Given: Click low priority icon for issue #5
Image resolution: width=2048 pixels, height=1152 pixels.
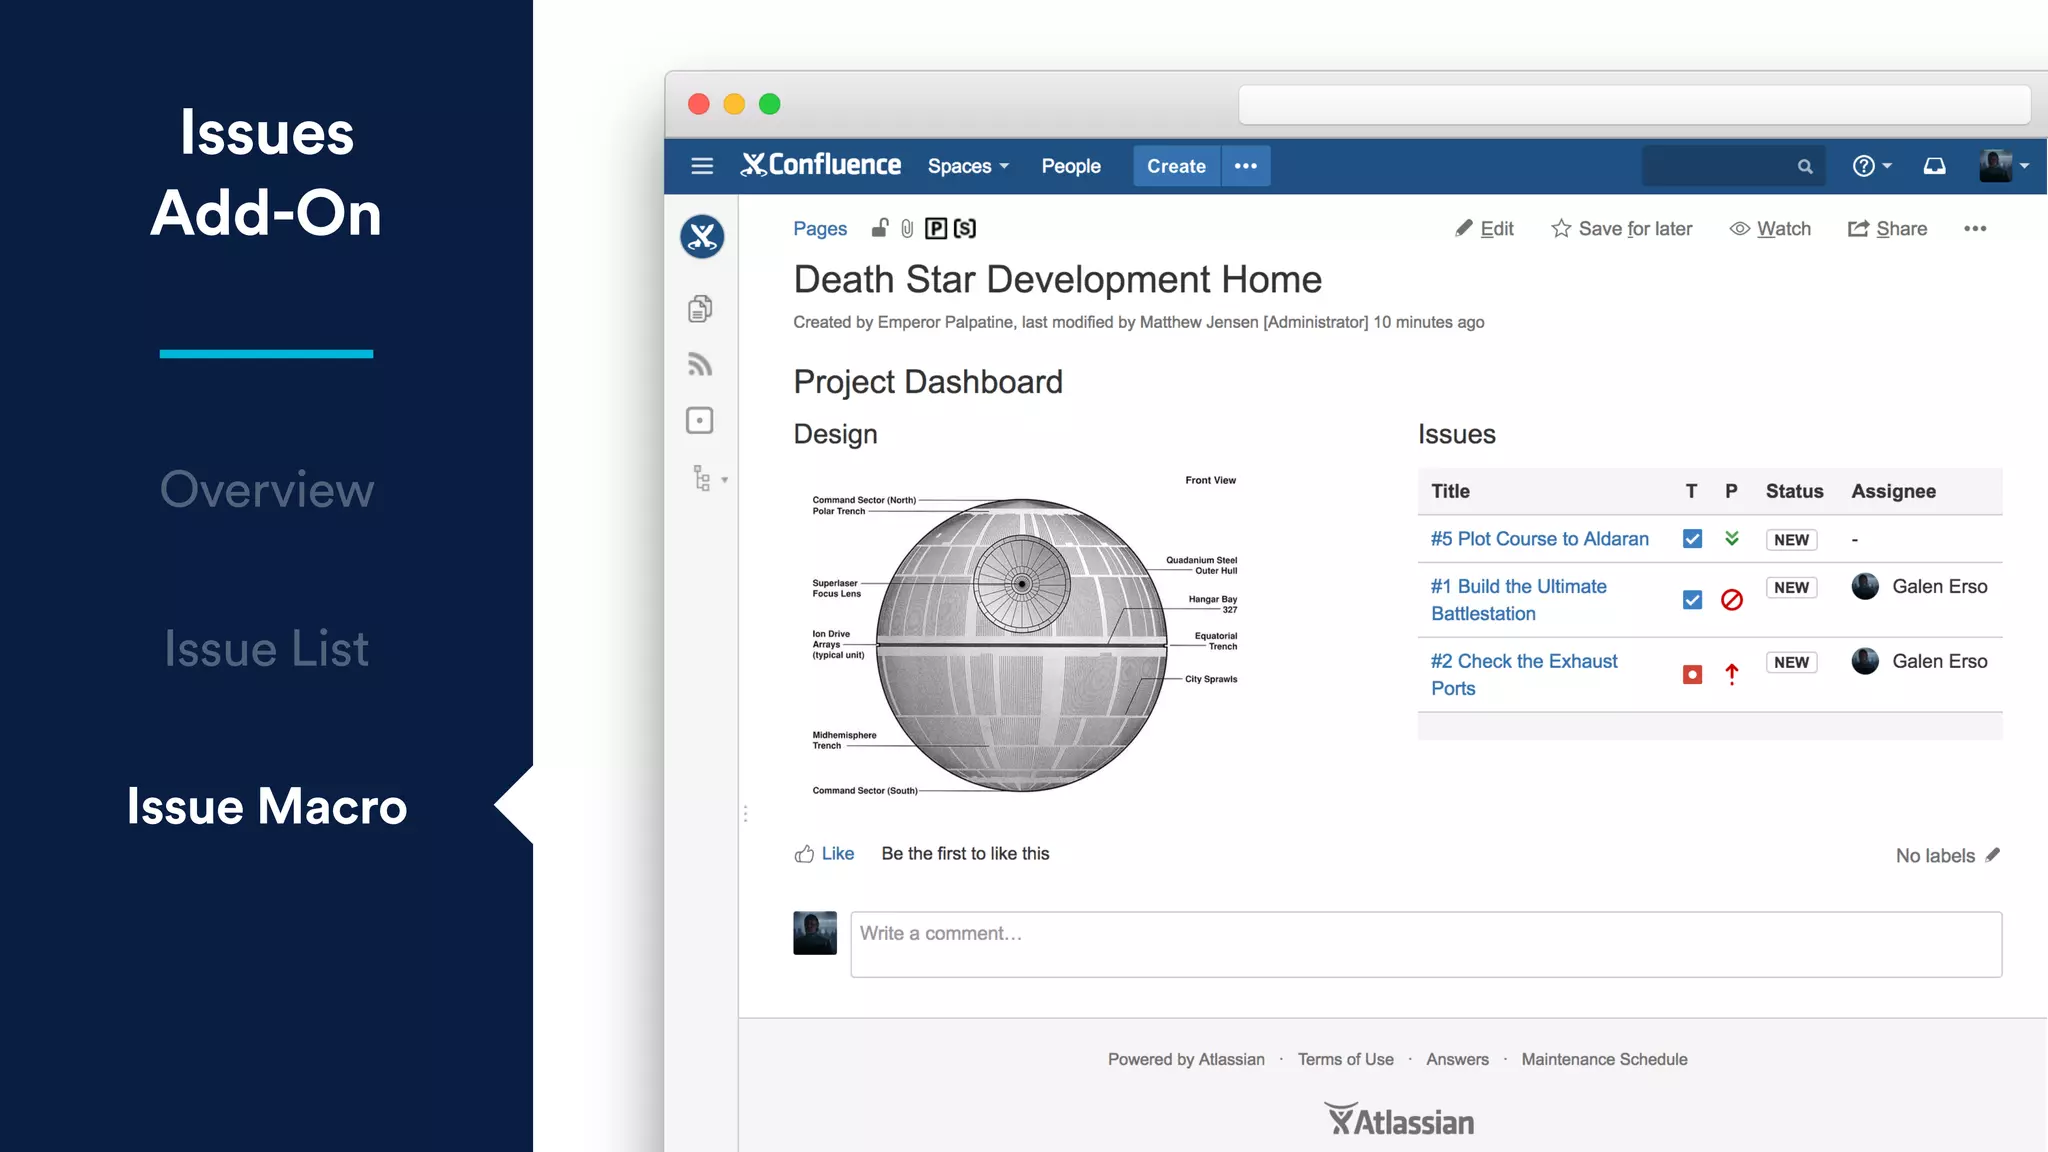Looking at the screenshot, I should tap(1732, 539).
